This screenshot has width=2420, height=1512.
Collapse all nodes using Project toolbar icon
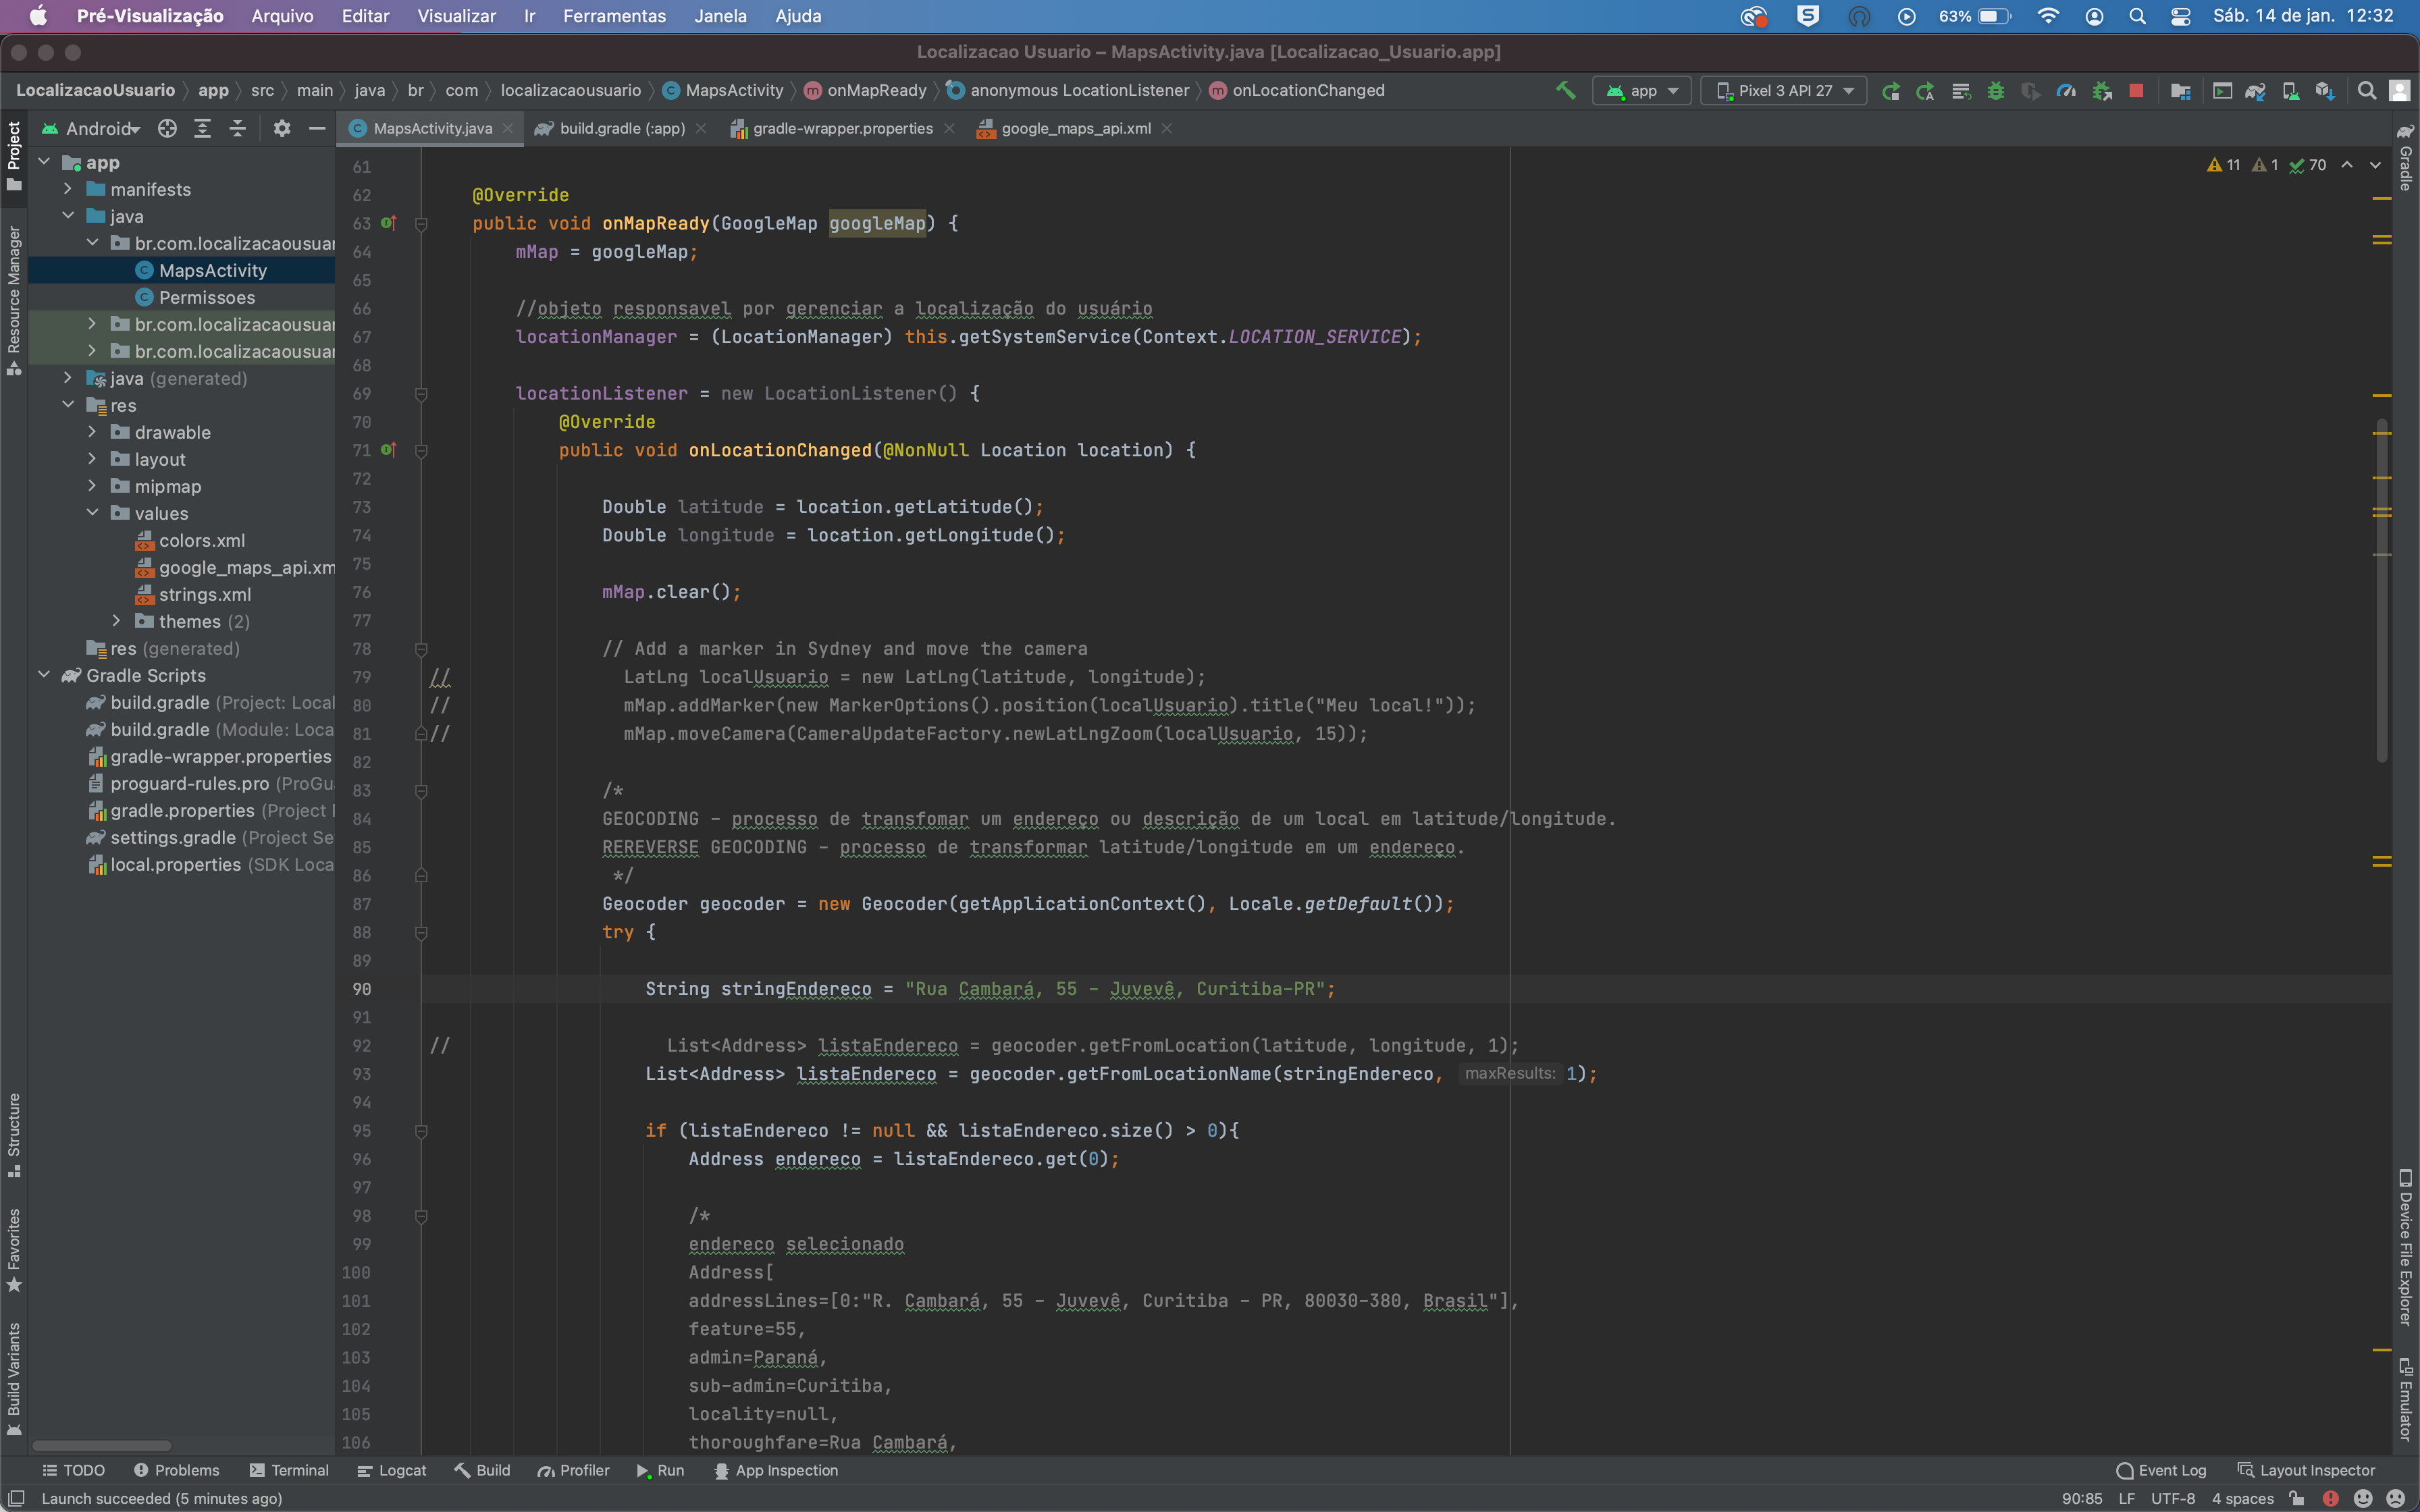238,128
